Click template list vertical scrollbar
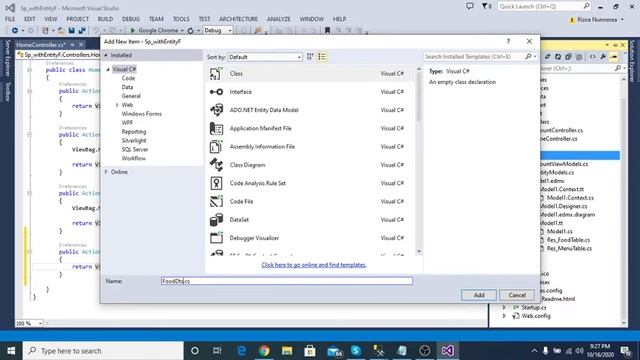Viewport: 640px width, 360px height. (419, 160)
